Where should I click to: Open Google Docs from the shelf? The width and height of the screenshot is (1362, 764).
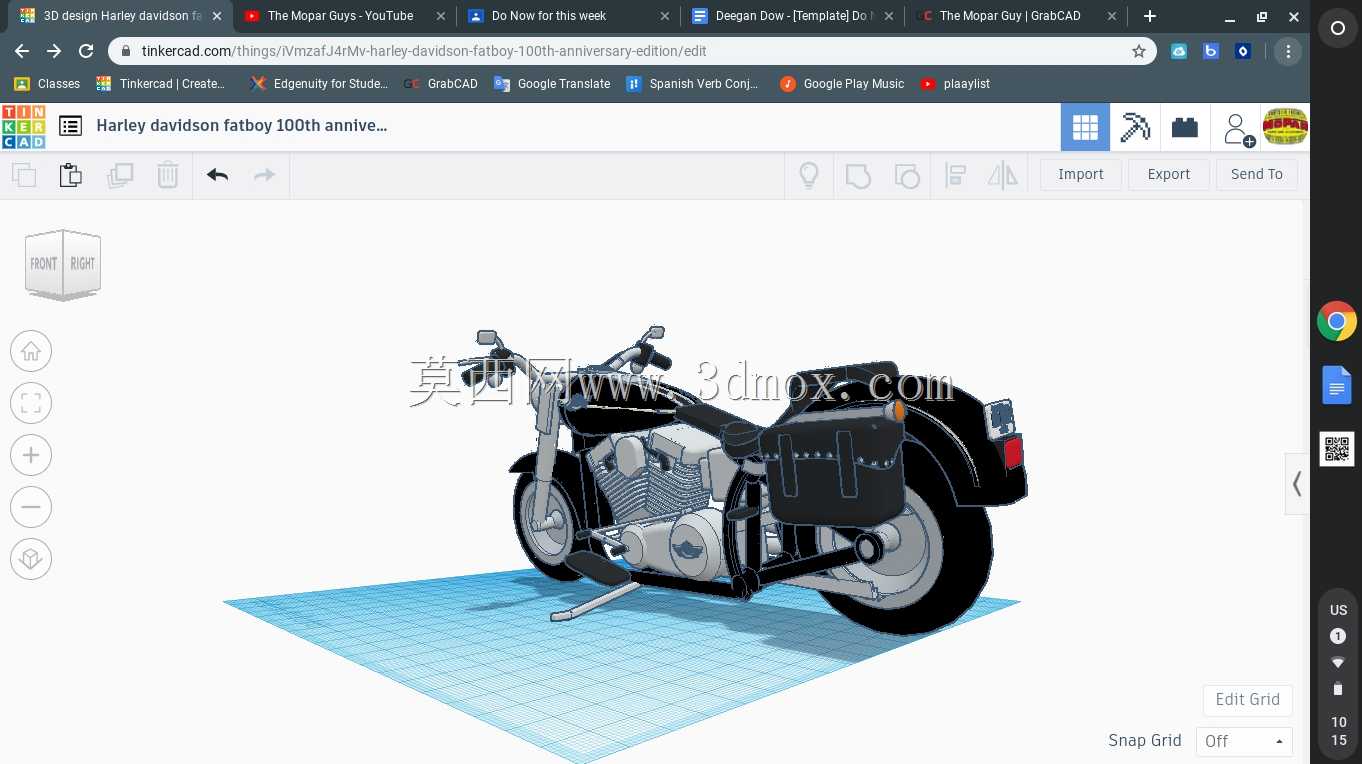pyautogui.click(x=1337, y=385)
